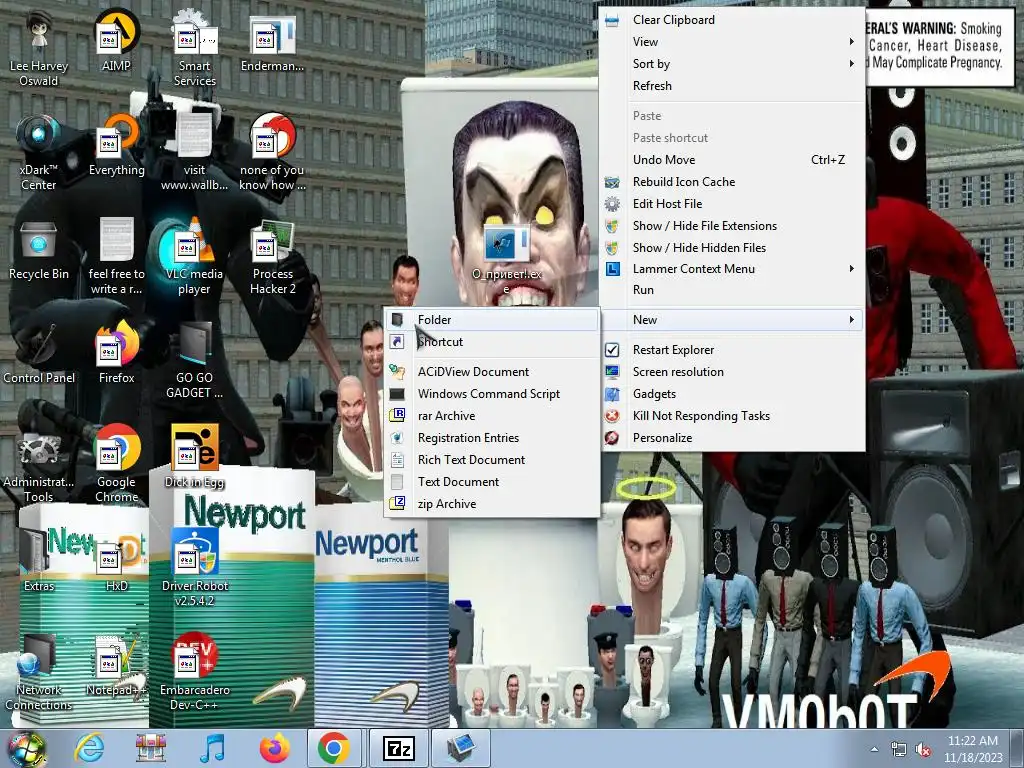The height and width of the screenshot is (768, 1024).
Task: Select 'none of you know how' icon
Action: 272,153
